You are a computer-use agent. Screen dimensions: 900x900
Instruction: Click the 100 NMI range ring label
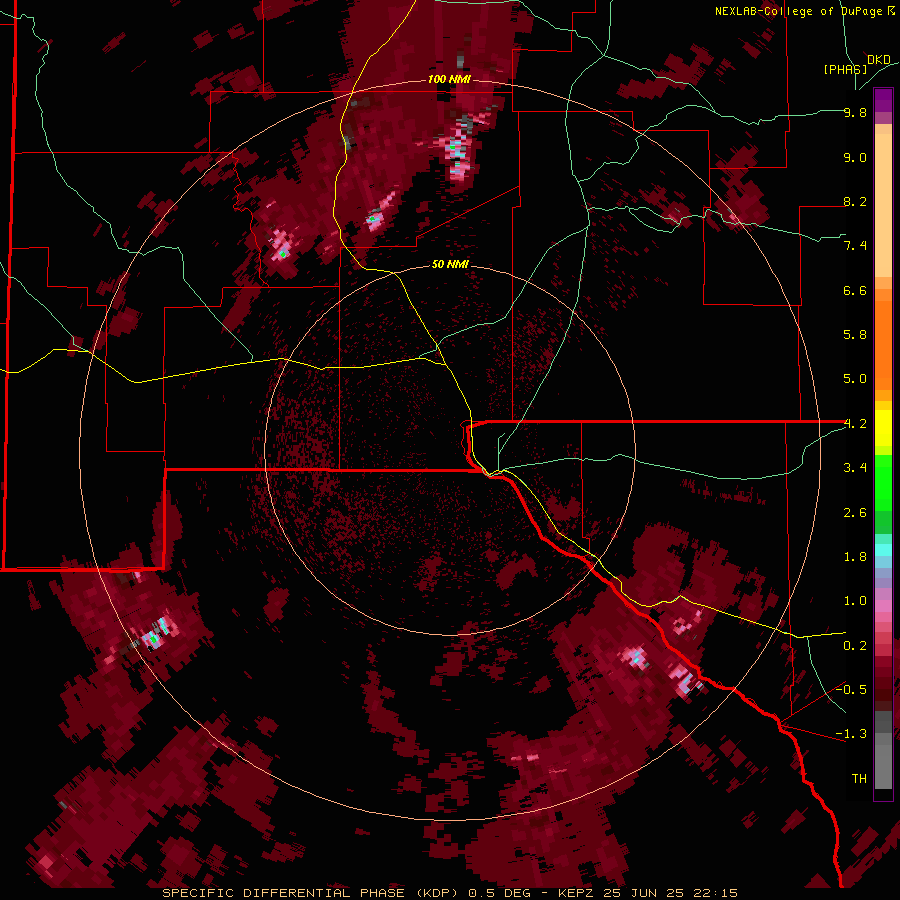point(449,79)
